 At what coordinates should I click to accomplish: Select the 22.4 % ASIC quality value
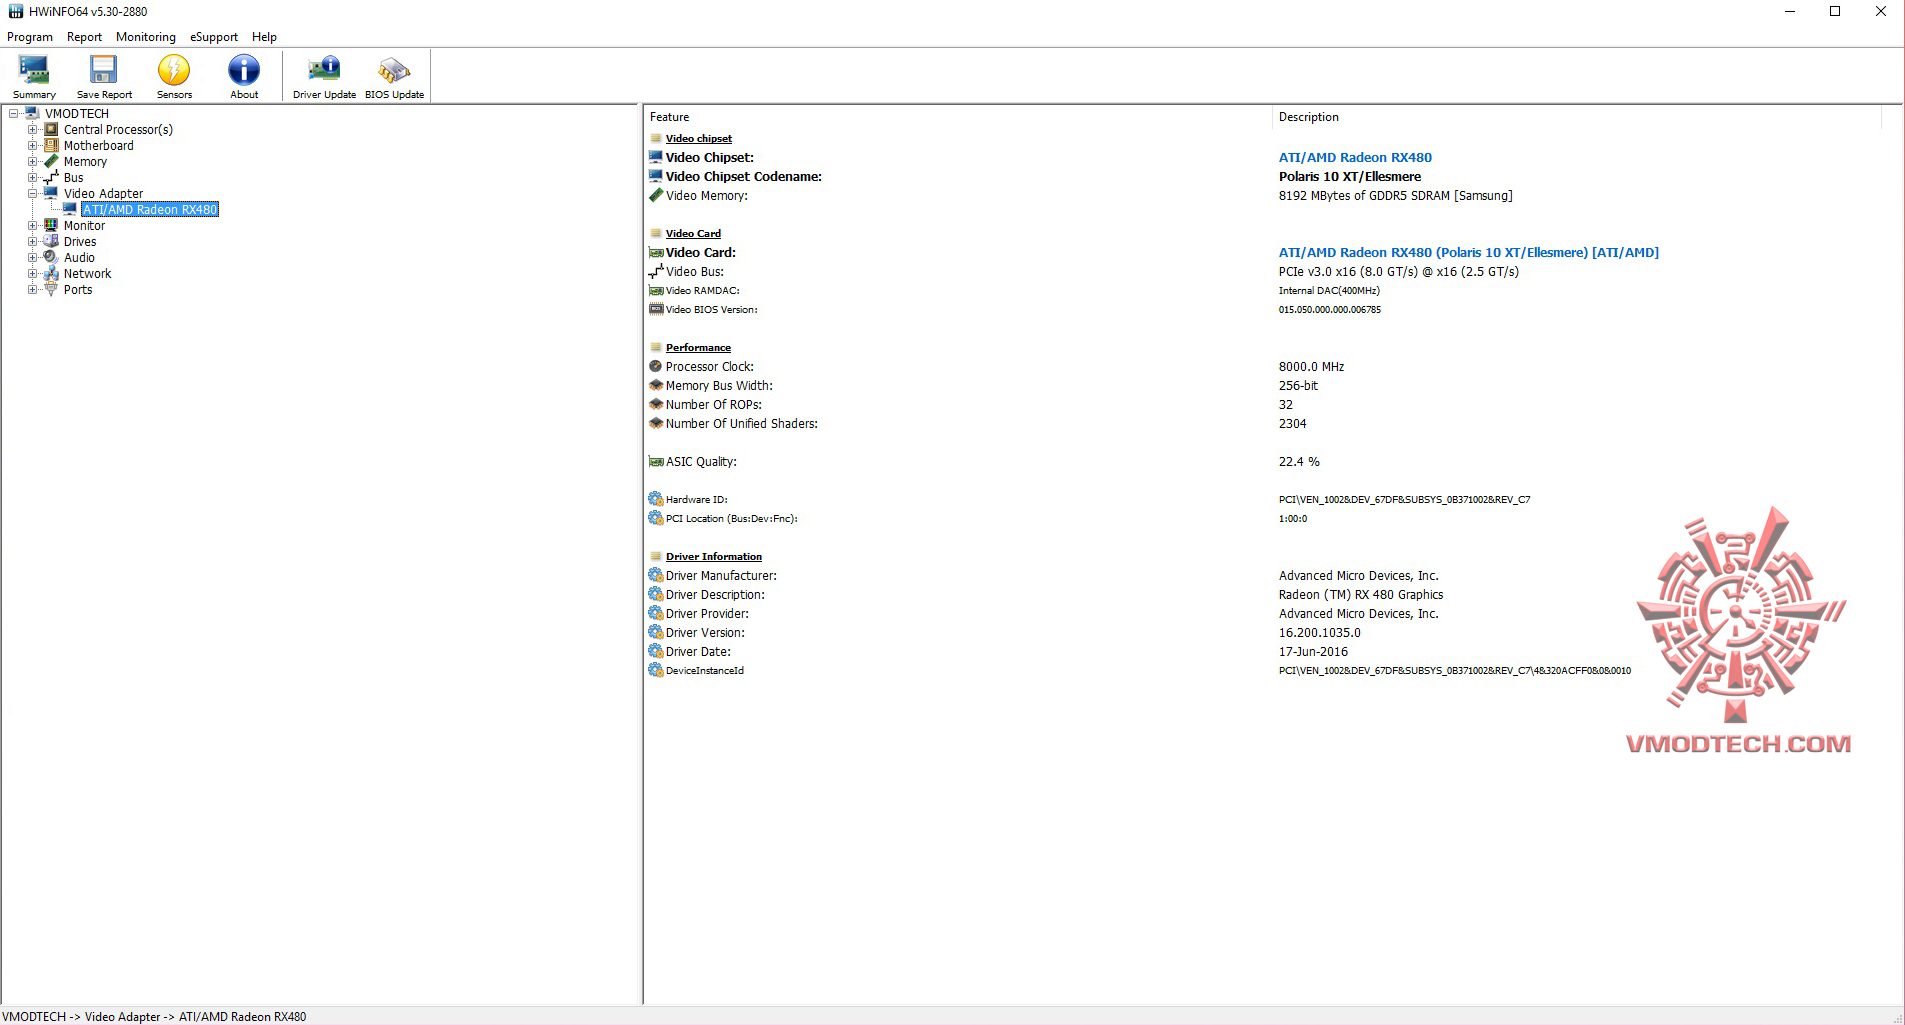[1299, 462]
